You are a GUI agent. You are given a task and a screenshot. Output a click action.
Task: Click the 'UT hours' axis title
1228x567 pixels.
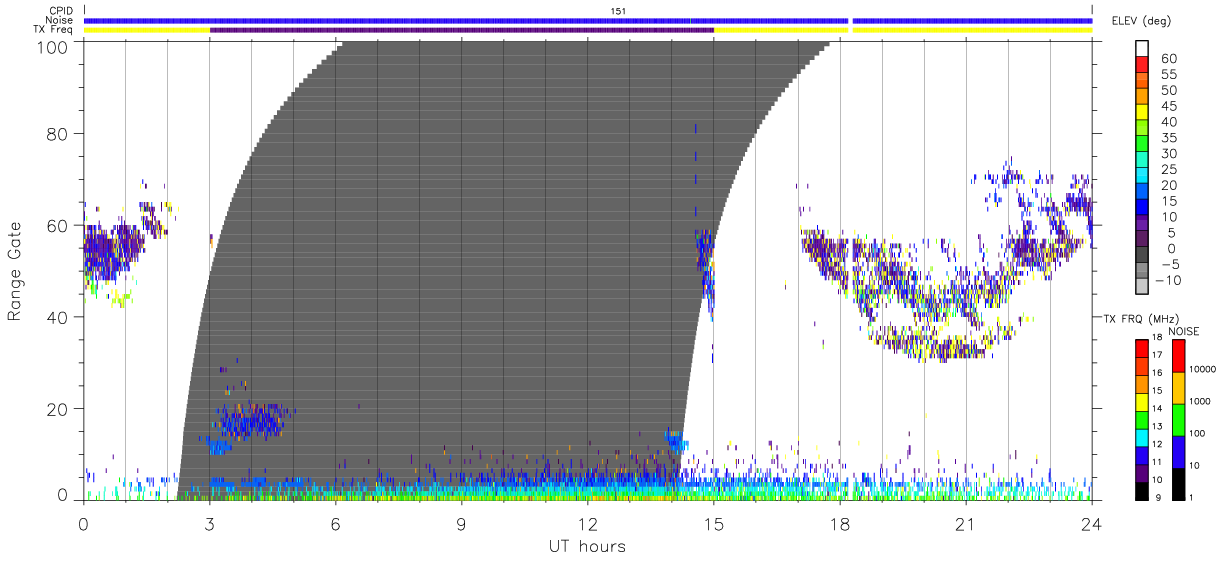tap(587, 546)
